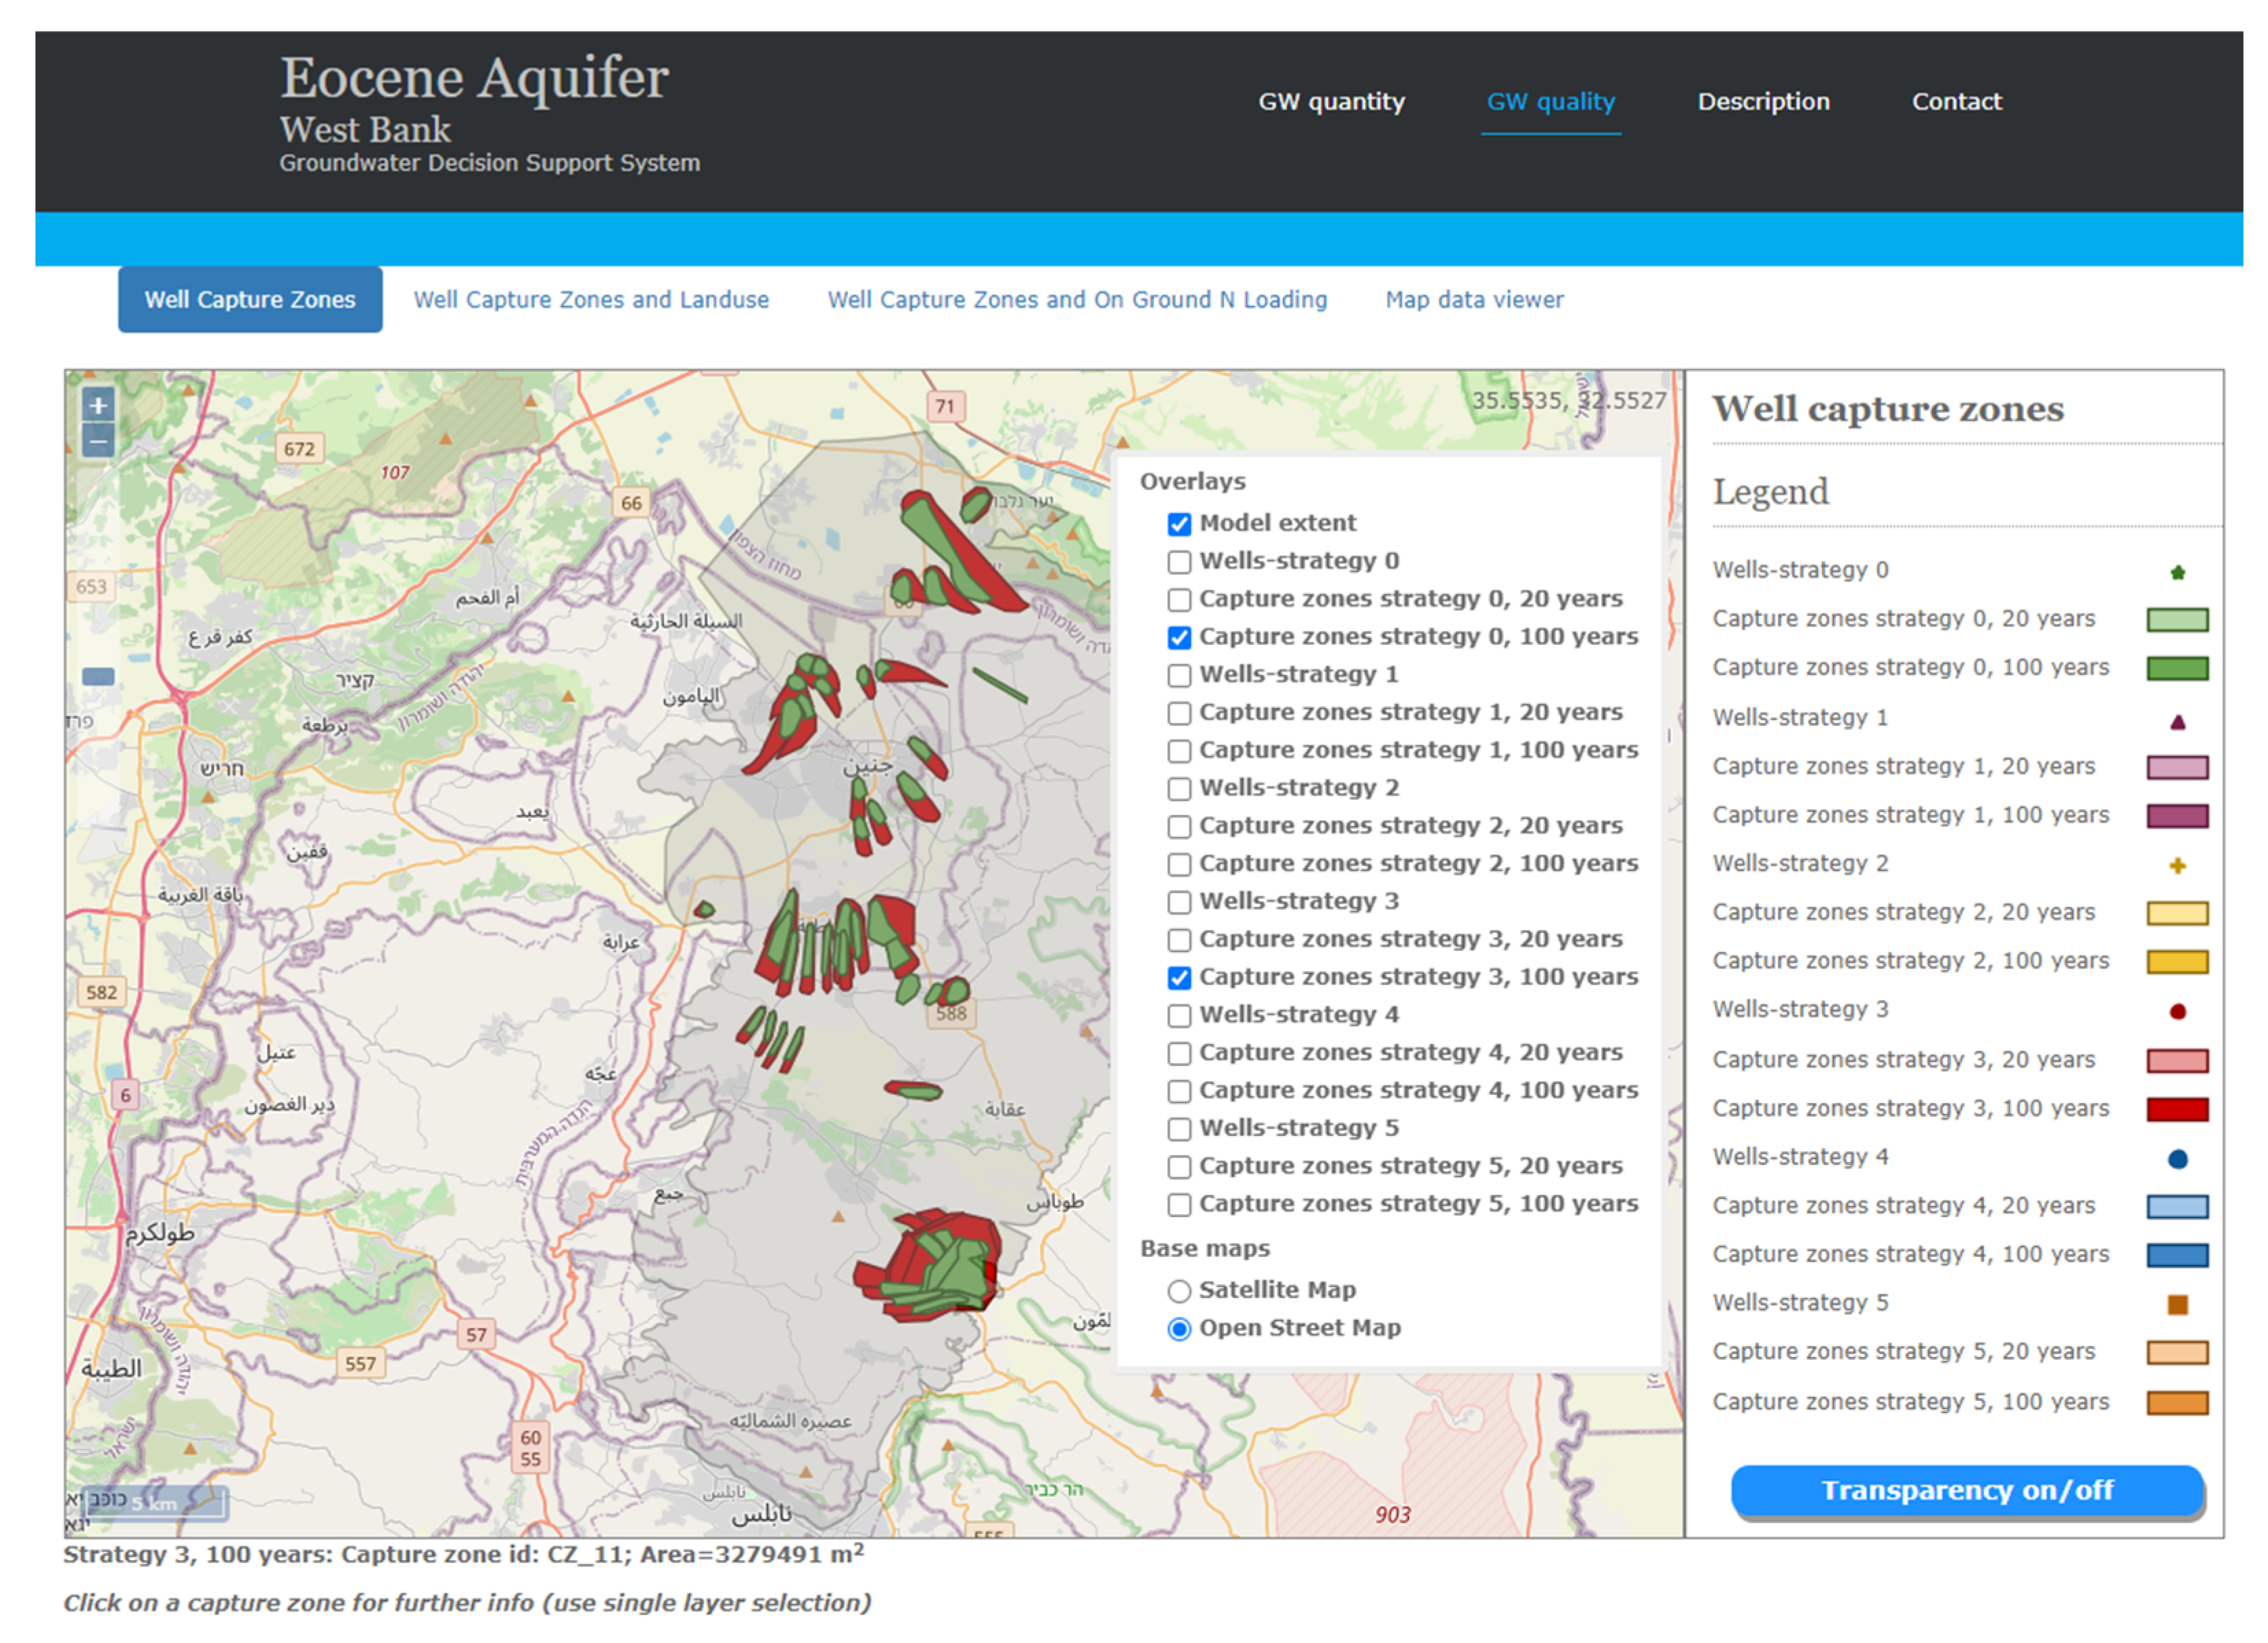Image resolution: width=2268 pixels, height=1643 pixels.
Task: Select the Satellite Map base map
Action: click(x=1179, y=1291)
